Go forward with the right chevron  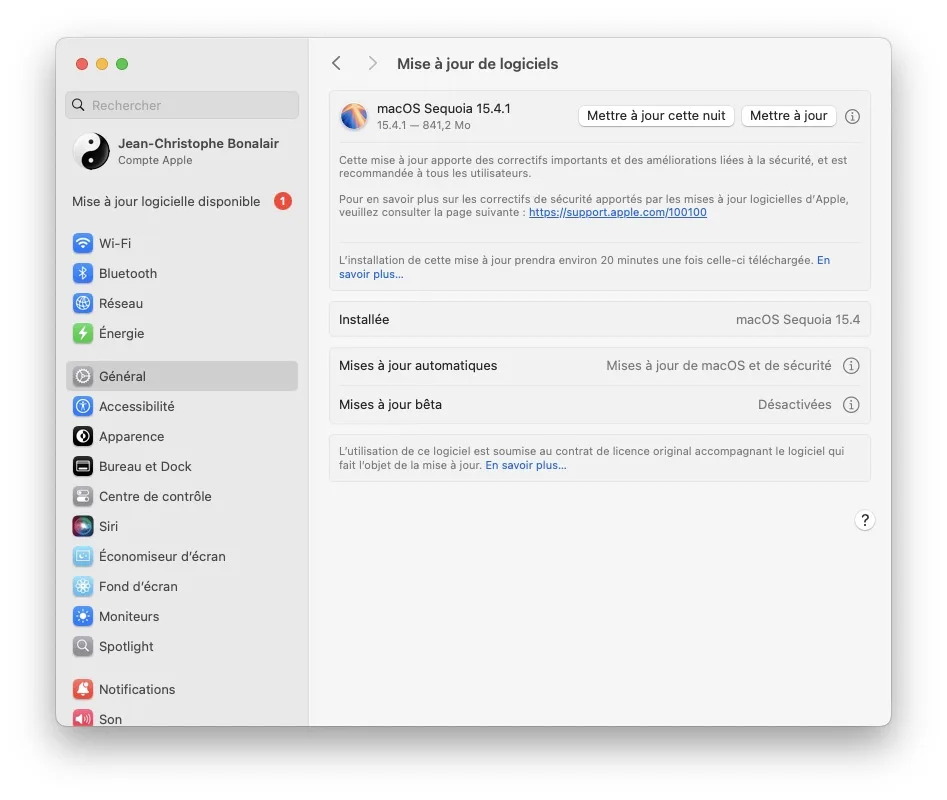point(373,63)
